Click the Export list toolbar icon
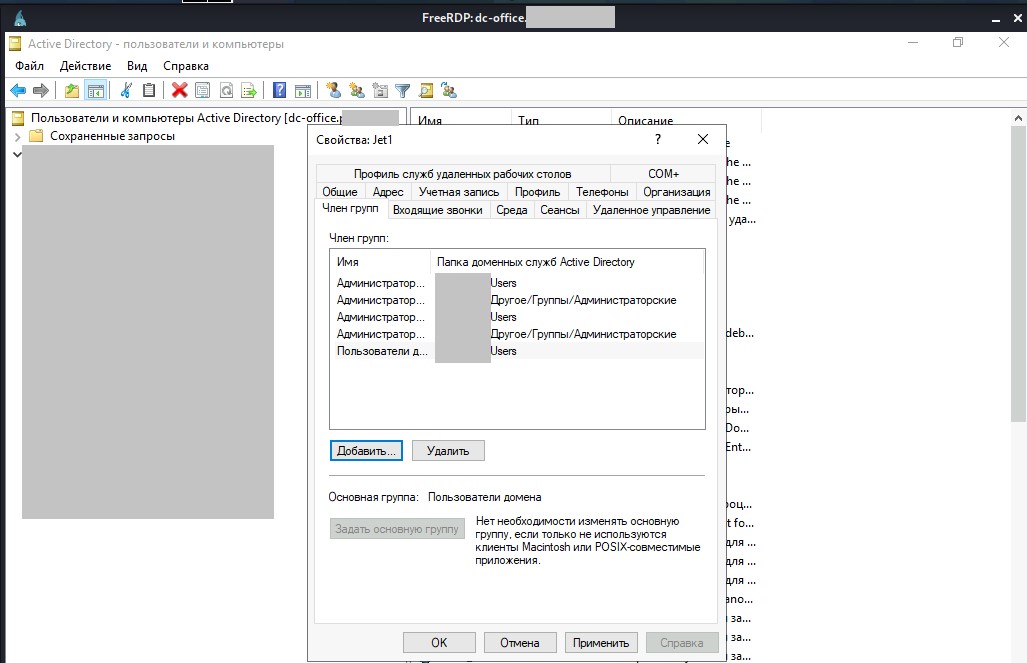 [x=249, y=90]
